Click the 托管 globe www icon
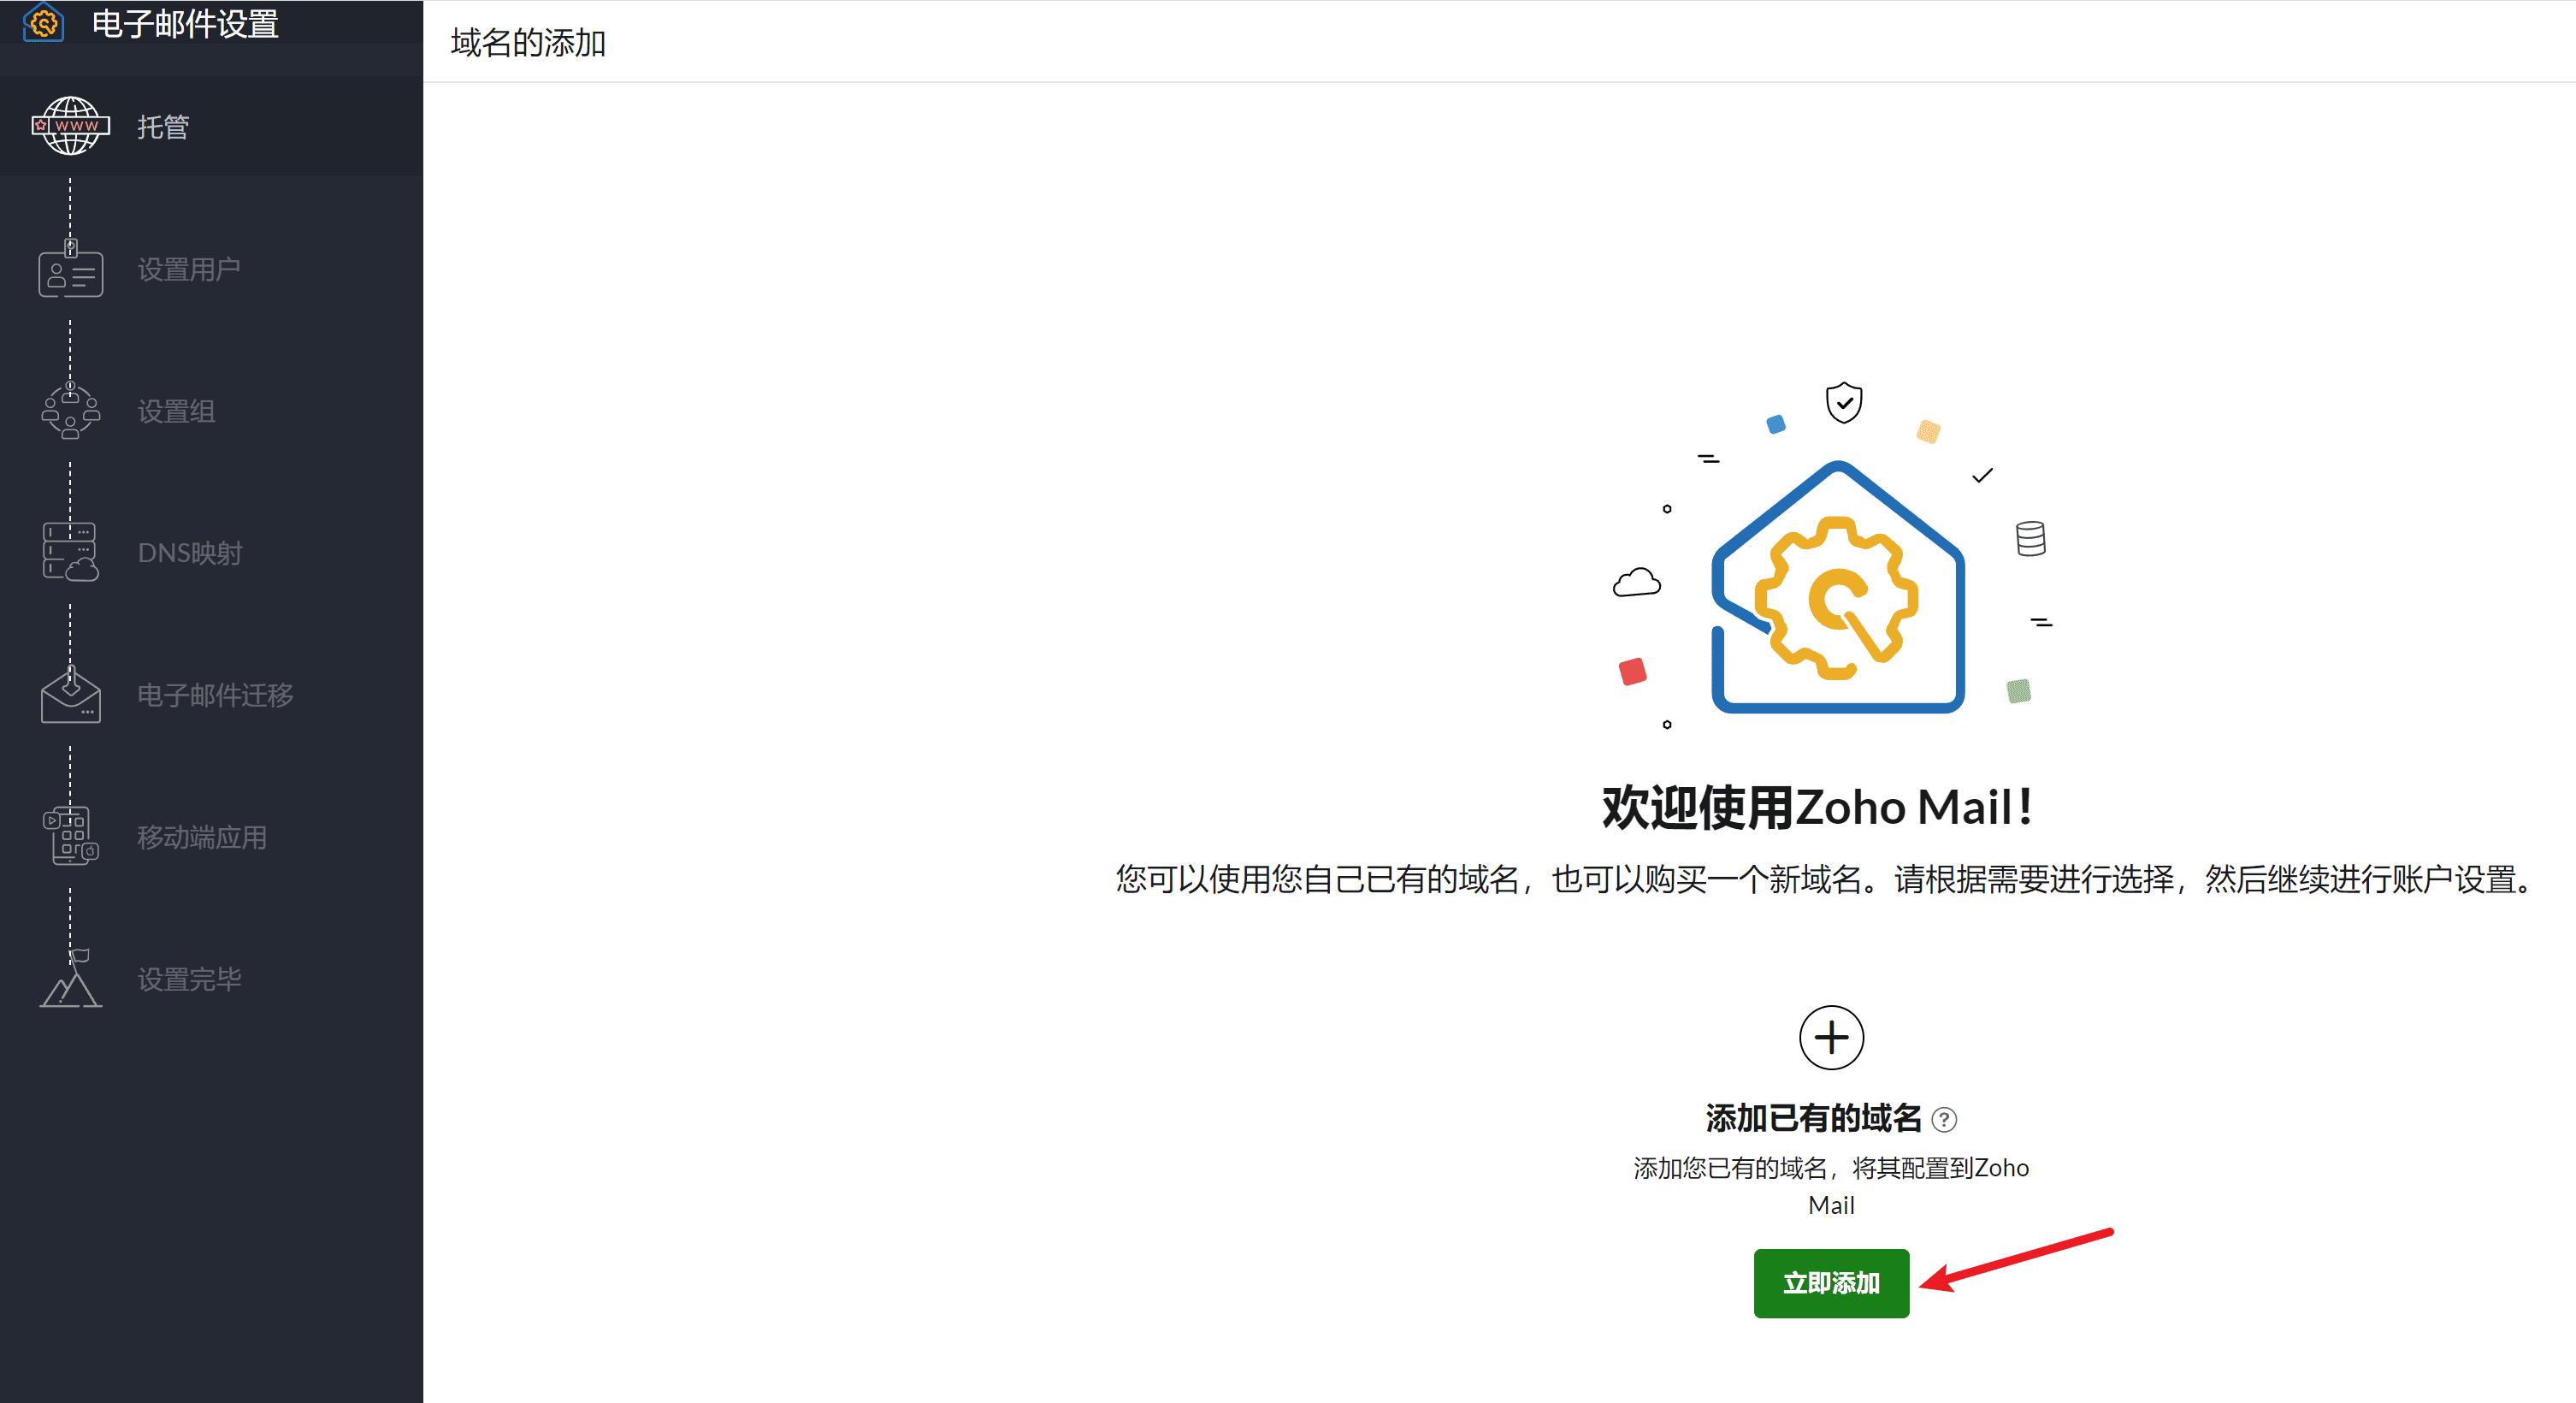The image size is (2576, 1403). click(x=70, y=126)
